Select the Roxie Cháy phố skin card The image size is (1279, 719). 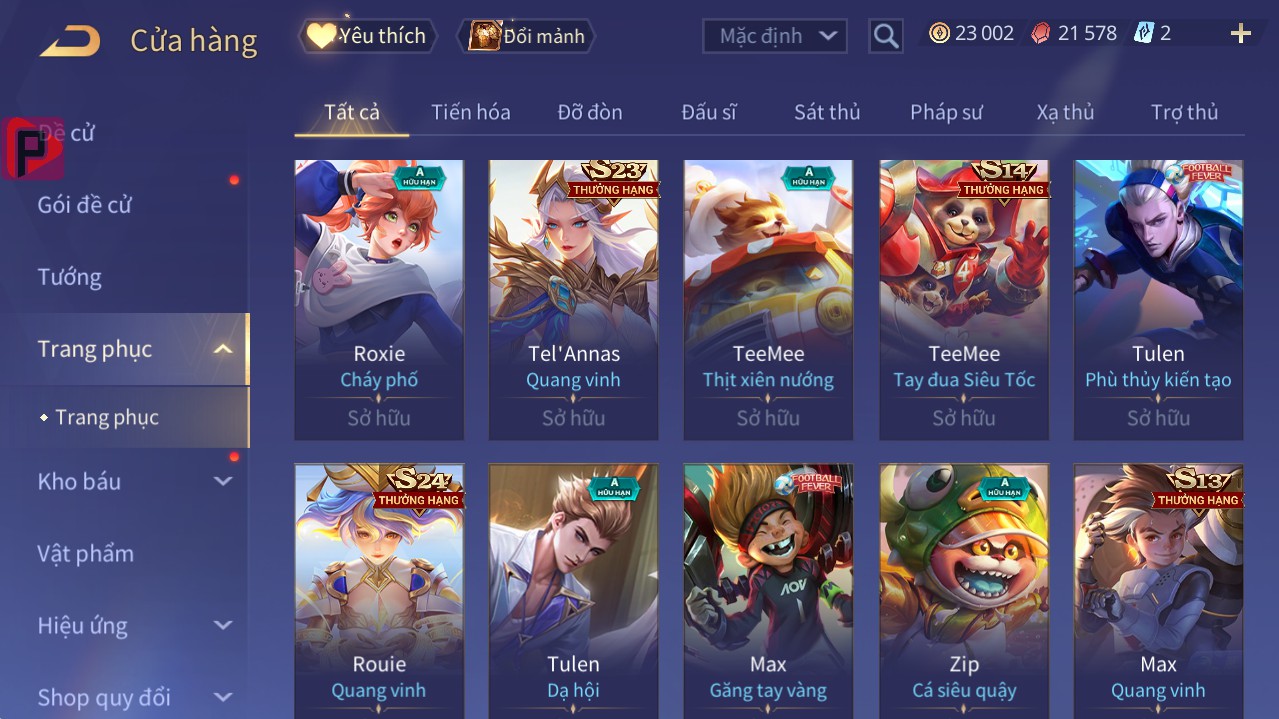coord(379,300)
